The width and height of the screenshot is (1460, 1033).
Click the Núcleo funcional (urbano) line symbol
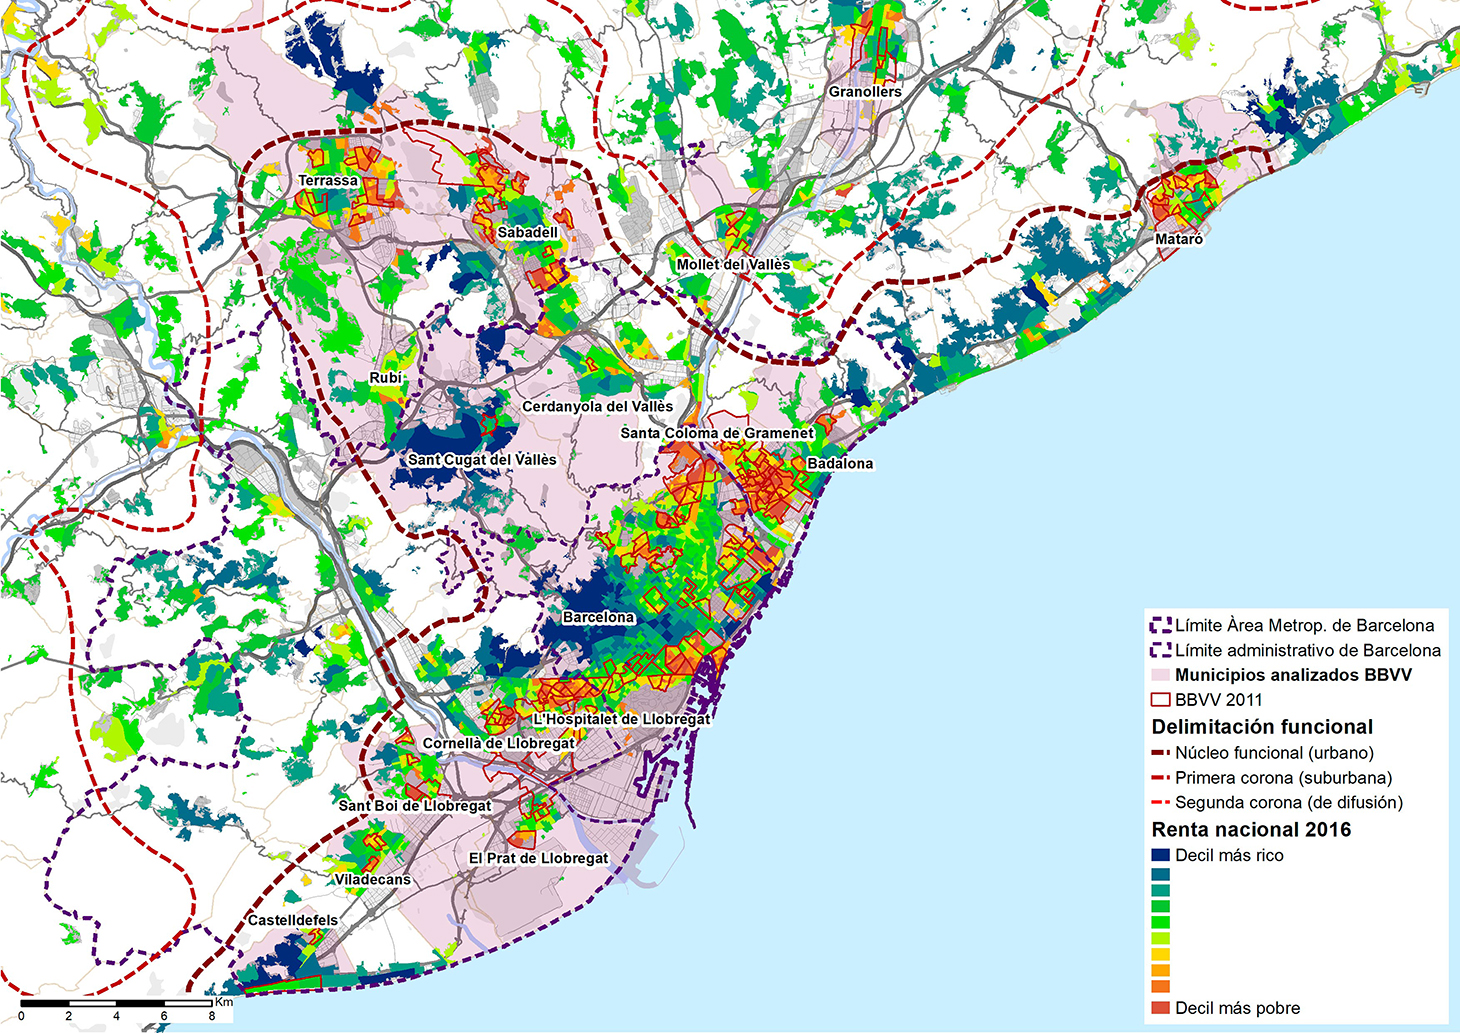(1161, 753)
